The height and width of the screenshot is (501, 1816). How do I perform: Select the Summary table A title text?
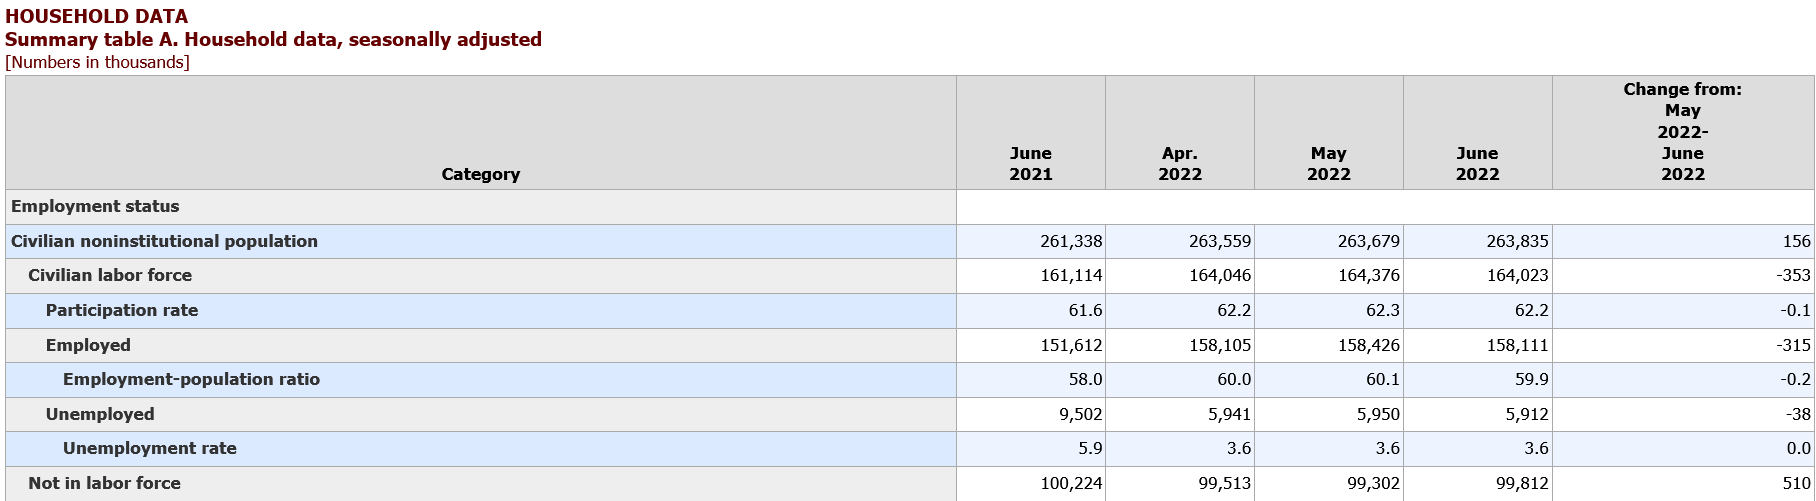(x=273, y=39)
